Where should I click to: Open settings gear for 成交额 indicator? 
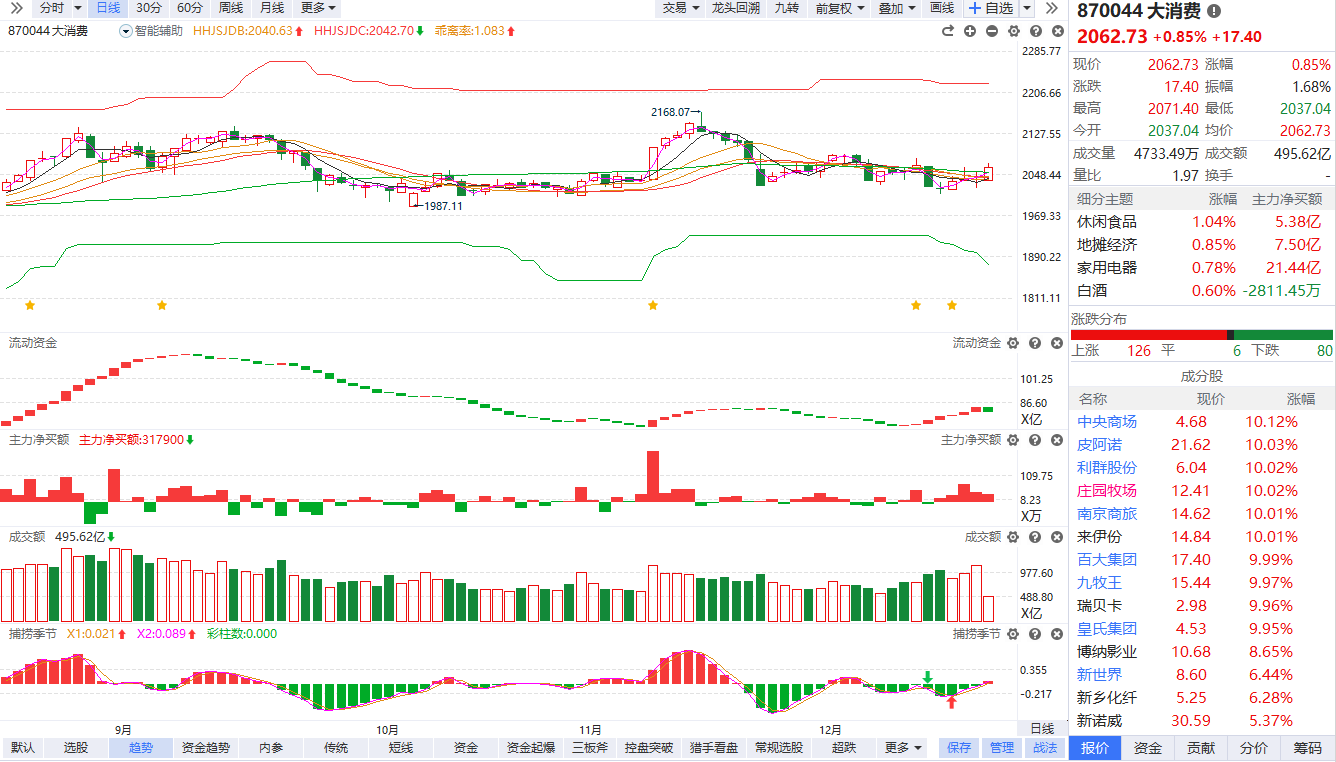[1013, 537]
